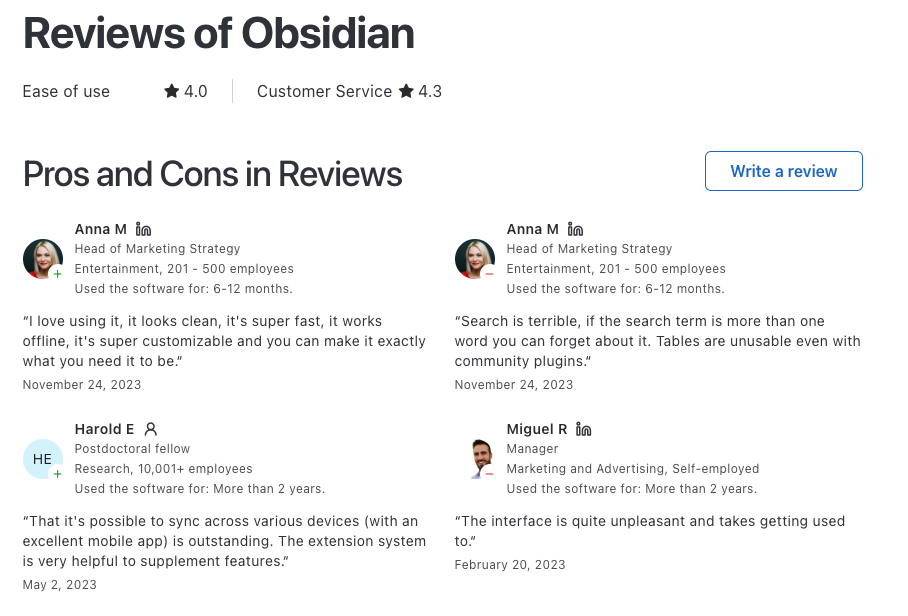The height and width of the screenshot is (616, 908).
Task: Click the star icon beside the Ease of use rating
Action: (170, 91)
